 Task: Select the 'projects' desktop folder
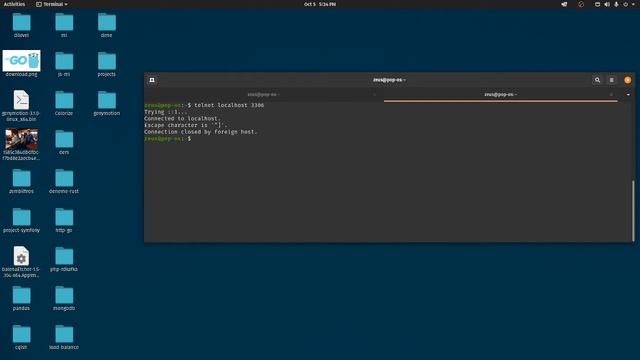point(107,64)
